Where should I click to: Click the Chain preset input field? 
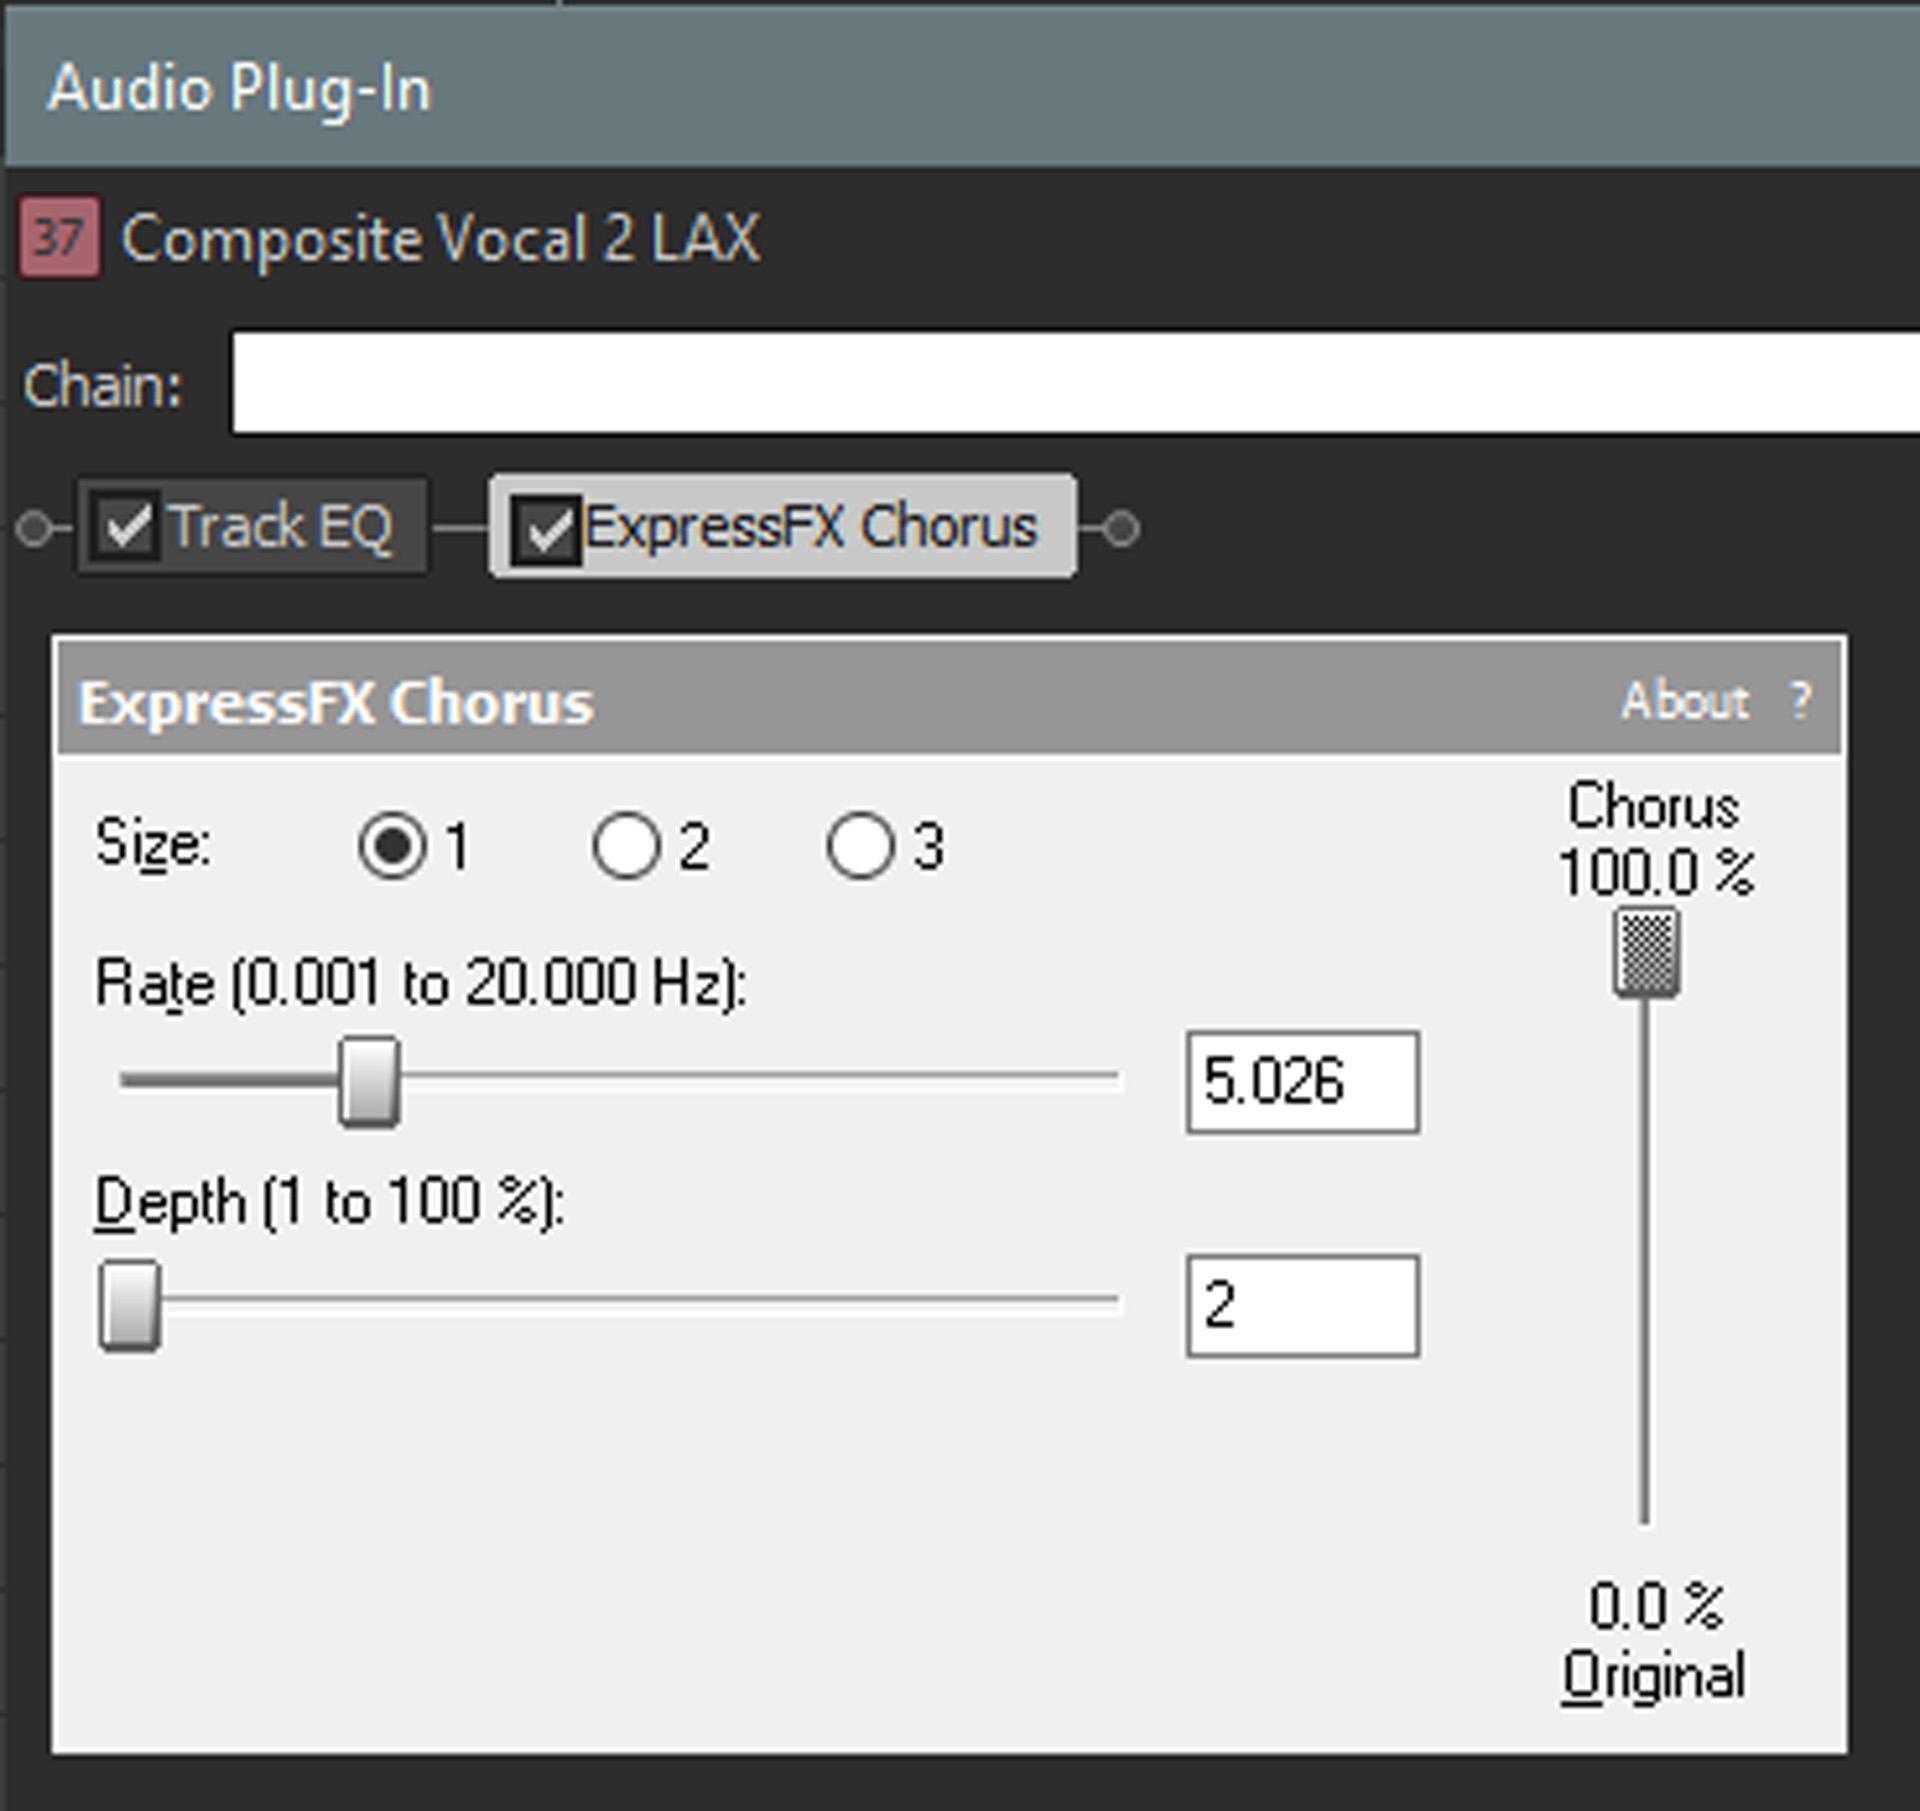tap(1075, 384)
